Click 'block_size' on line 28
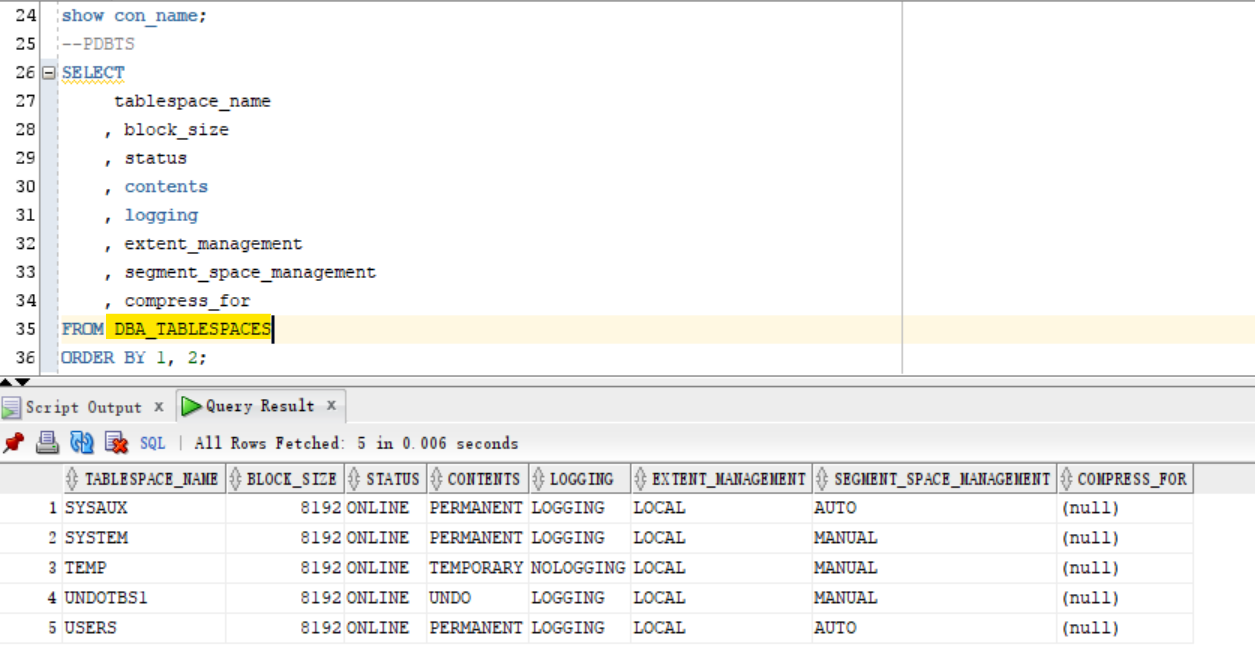The height and width of the screenshot is (669, 1255). [x=176, y=130]
